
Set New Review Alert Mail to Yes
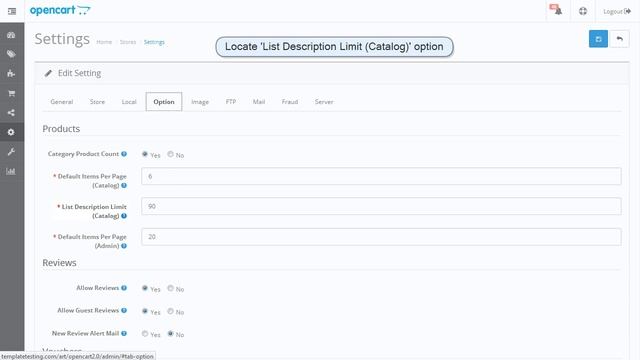coord(145,334)
